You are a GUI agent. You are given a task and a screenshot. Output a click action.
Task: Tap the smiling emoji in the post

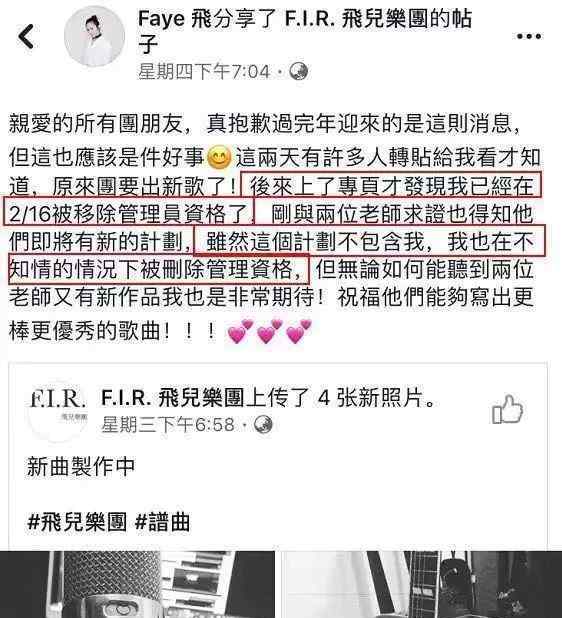pos(219,158)
